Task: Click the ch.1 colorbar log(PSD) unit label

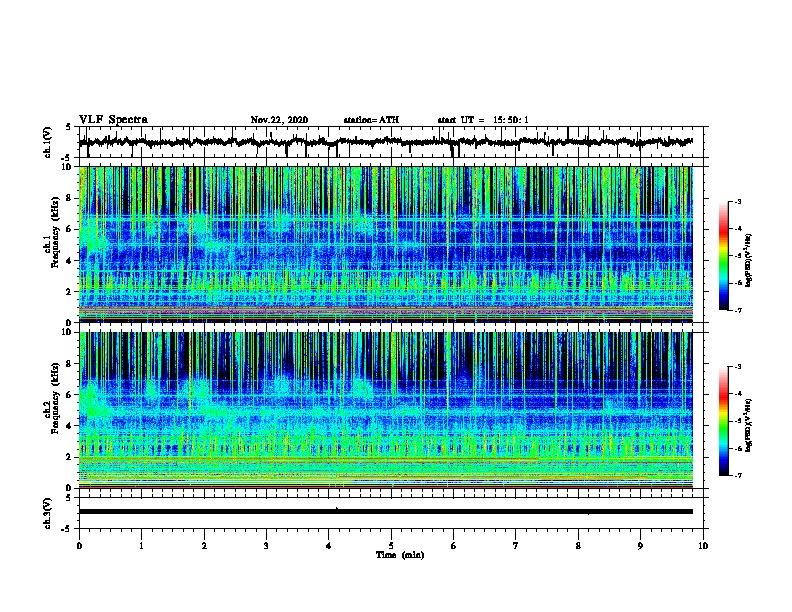Action: (748, 261)
